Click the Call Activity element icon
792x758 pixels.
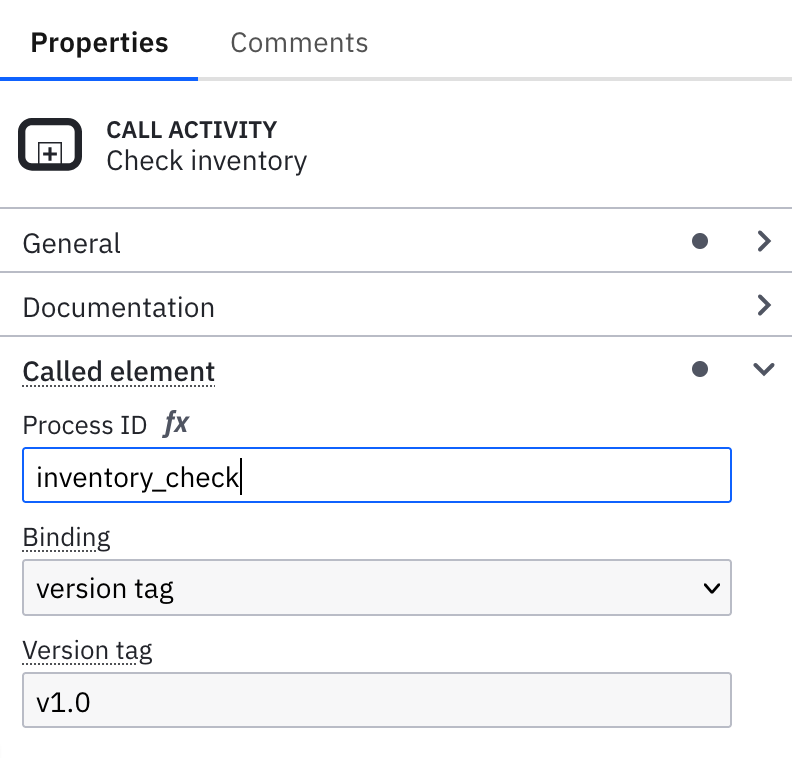[x=49, y=146]
